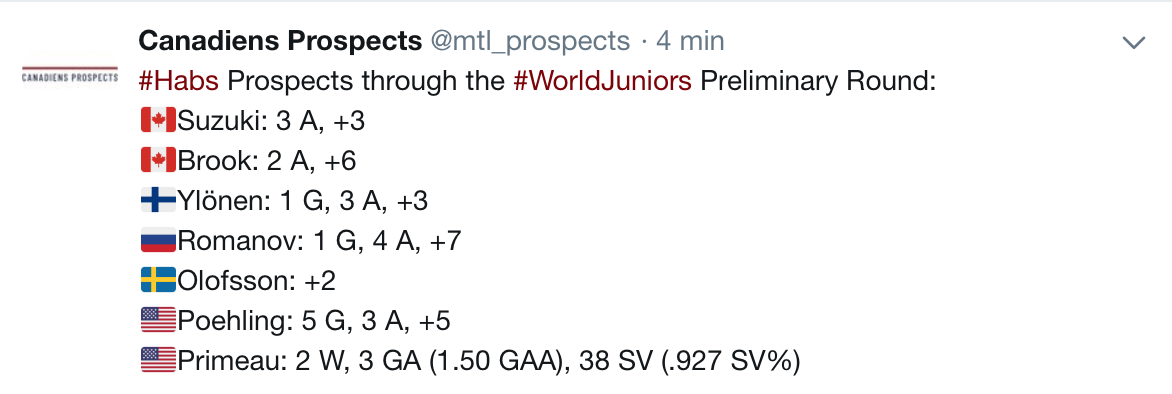Open the tweet via 4 min timestamp
1172x394 pixels.
(690, 41)
